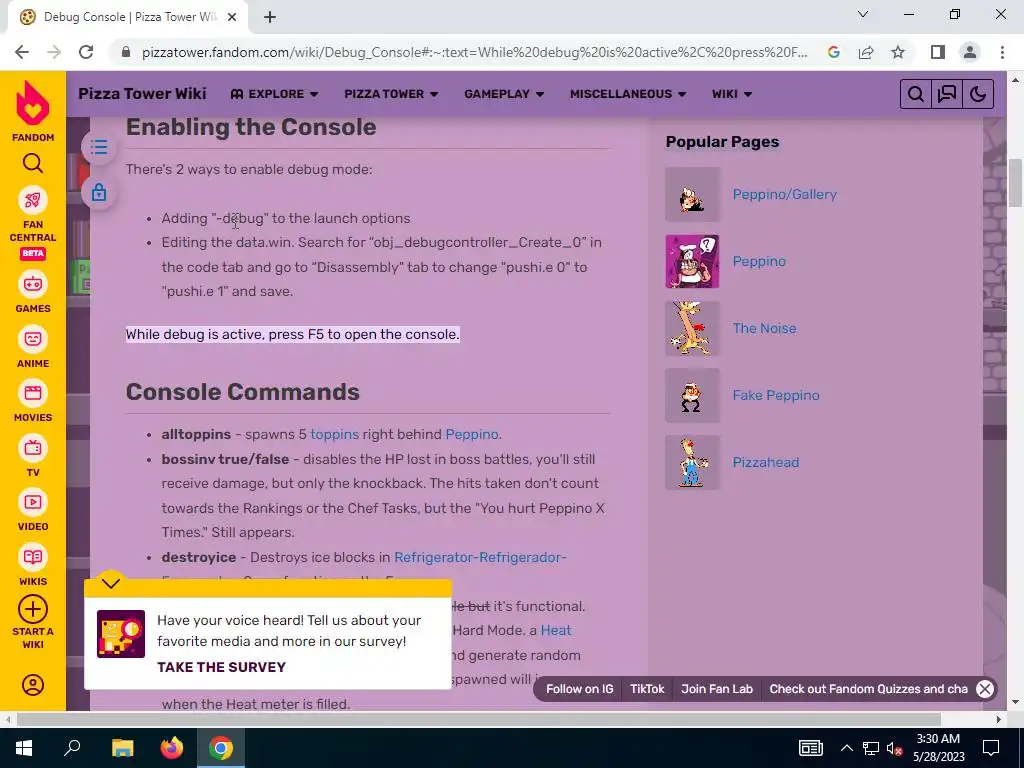Open the Pizzahead link

tap(765, 462)
